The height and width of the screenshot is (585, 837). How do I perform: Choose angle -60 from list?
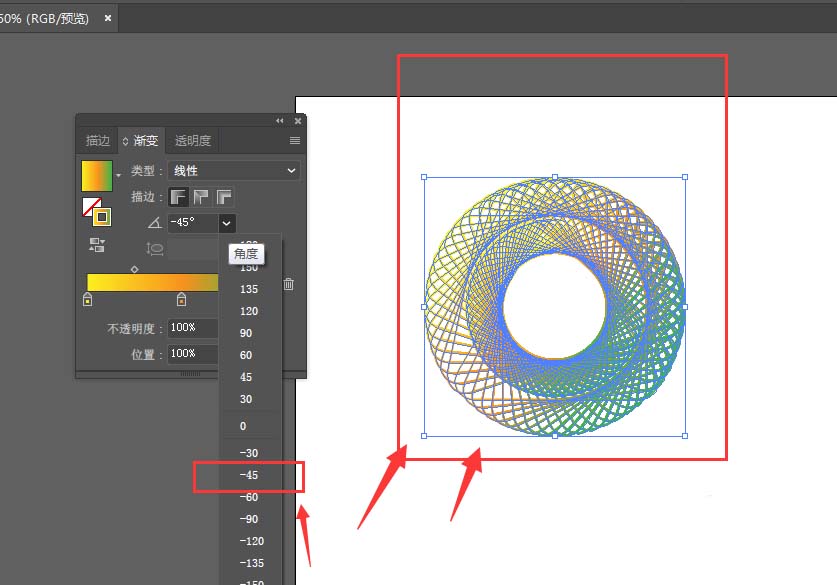(x=249, y=497)
